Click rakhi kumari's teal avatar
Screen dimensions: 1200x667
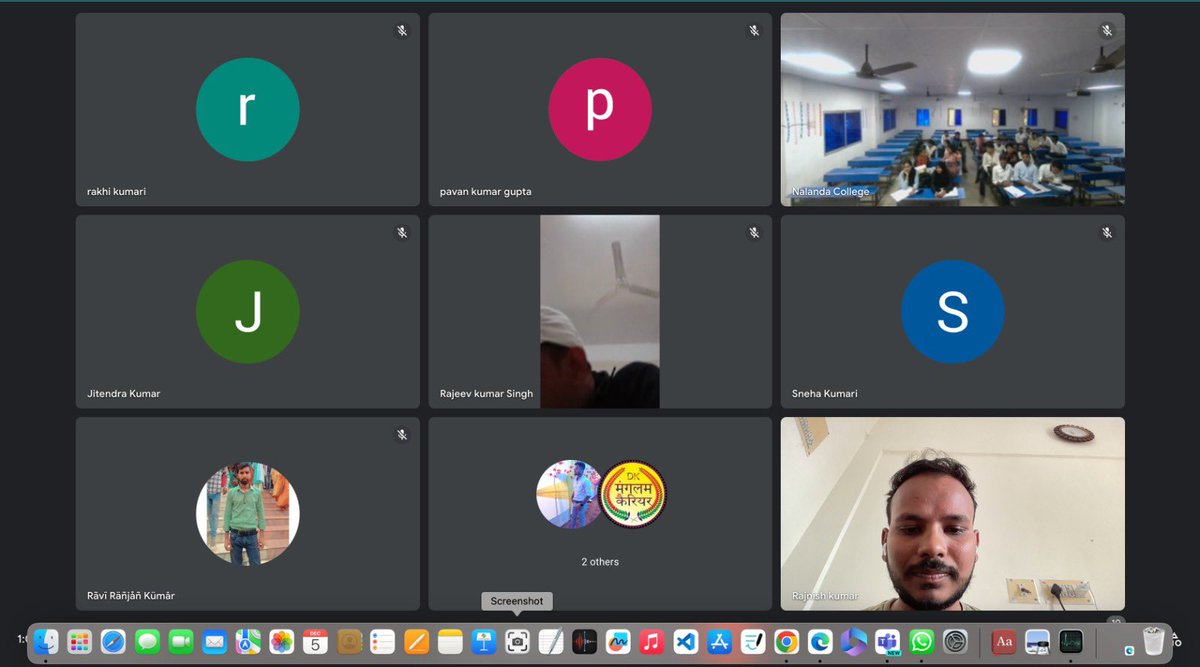coord(248,109)
